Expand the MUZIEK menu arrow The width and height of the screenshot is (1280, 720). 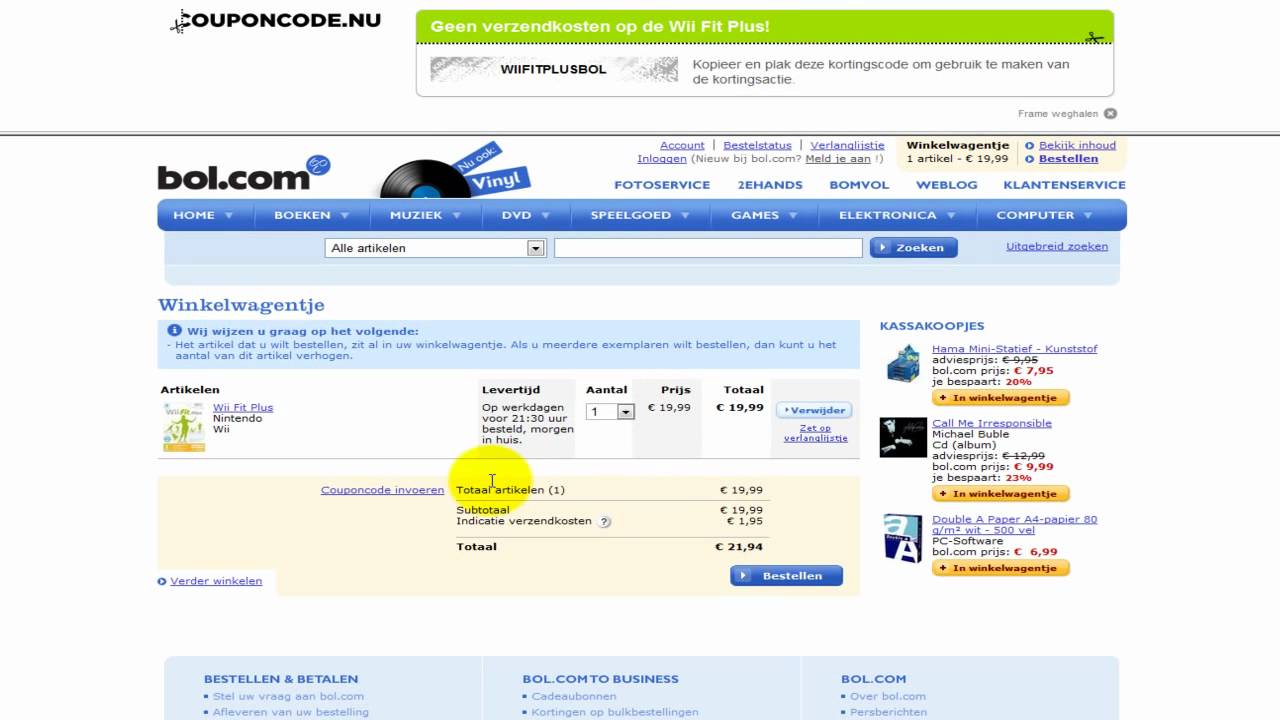pos(456,216)
